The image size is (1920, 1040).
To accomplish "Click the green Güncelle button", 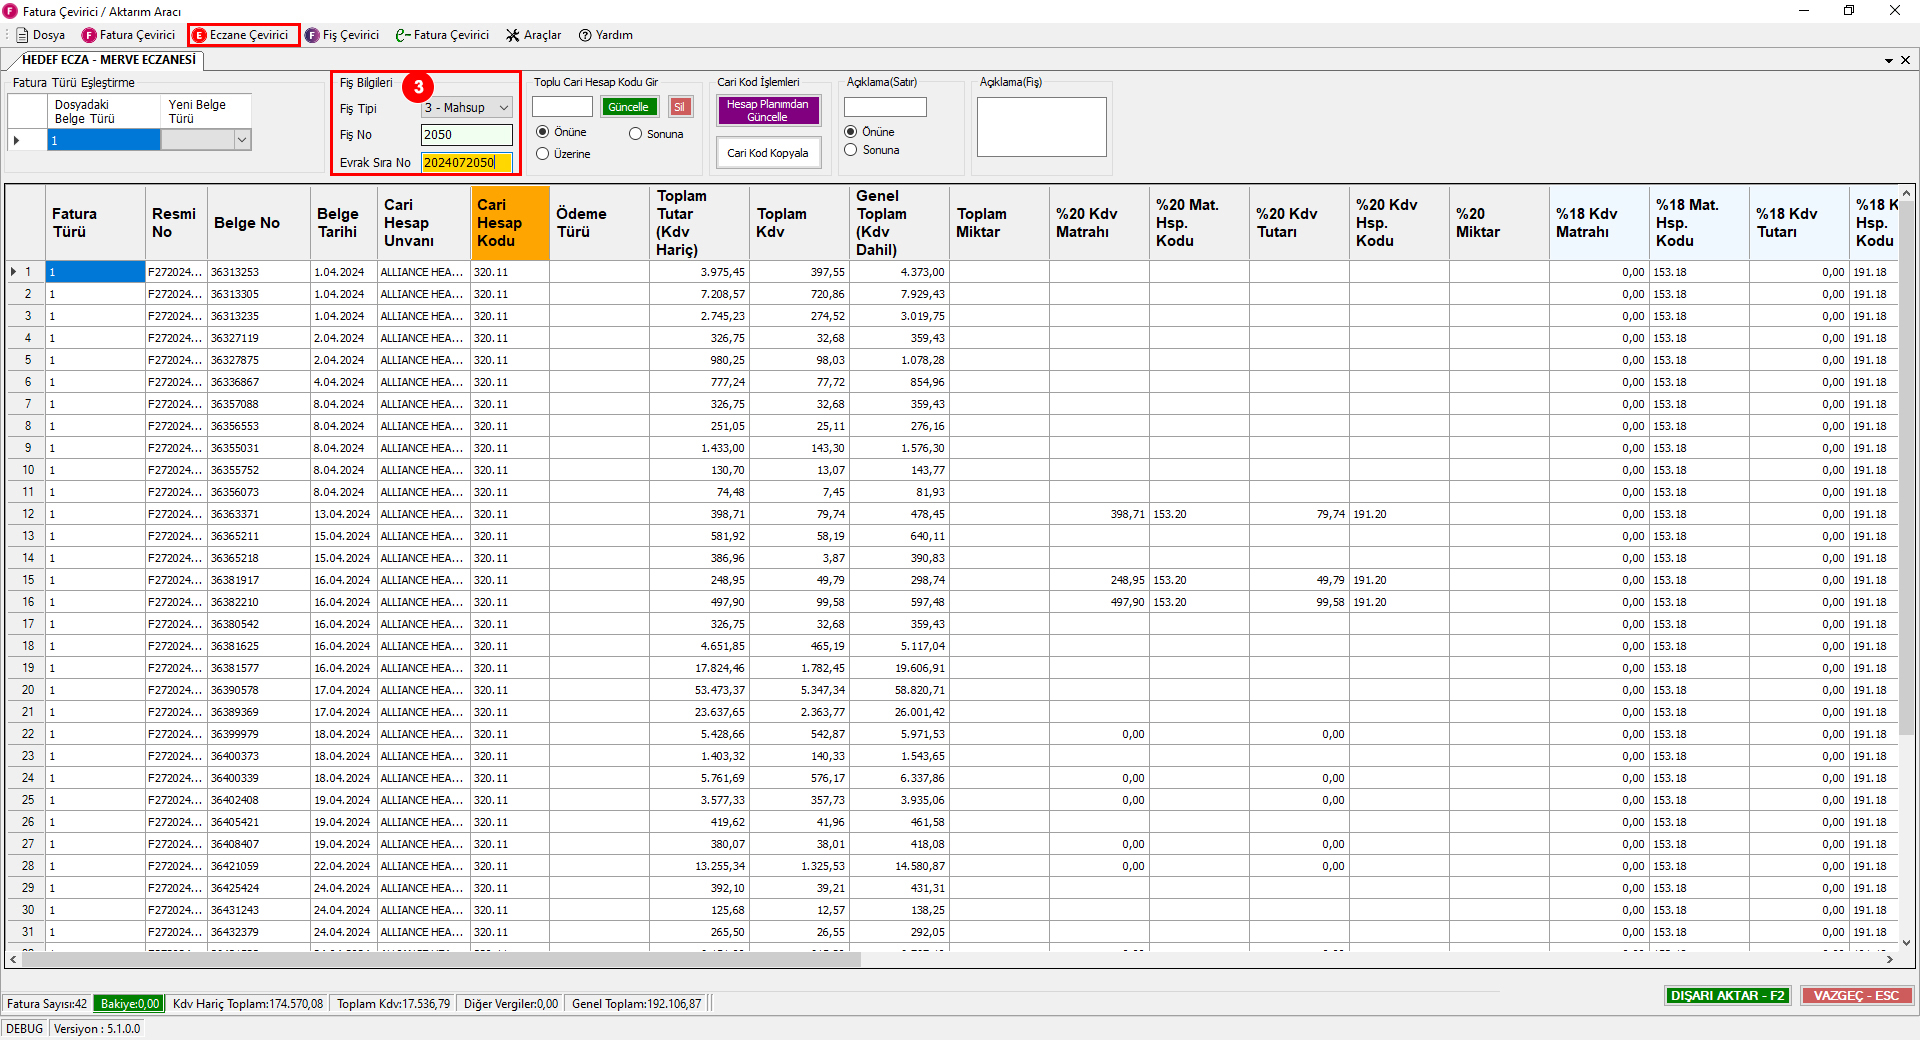I will click(628, 107).
